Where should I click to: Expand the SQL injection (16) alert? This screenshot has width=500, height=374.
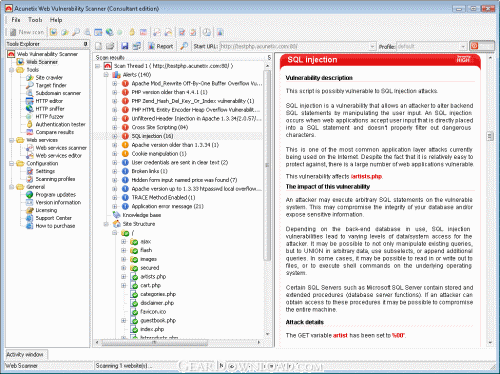click(x=115, y=136)
